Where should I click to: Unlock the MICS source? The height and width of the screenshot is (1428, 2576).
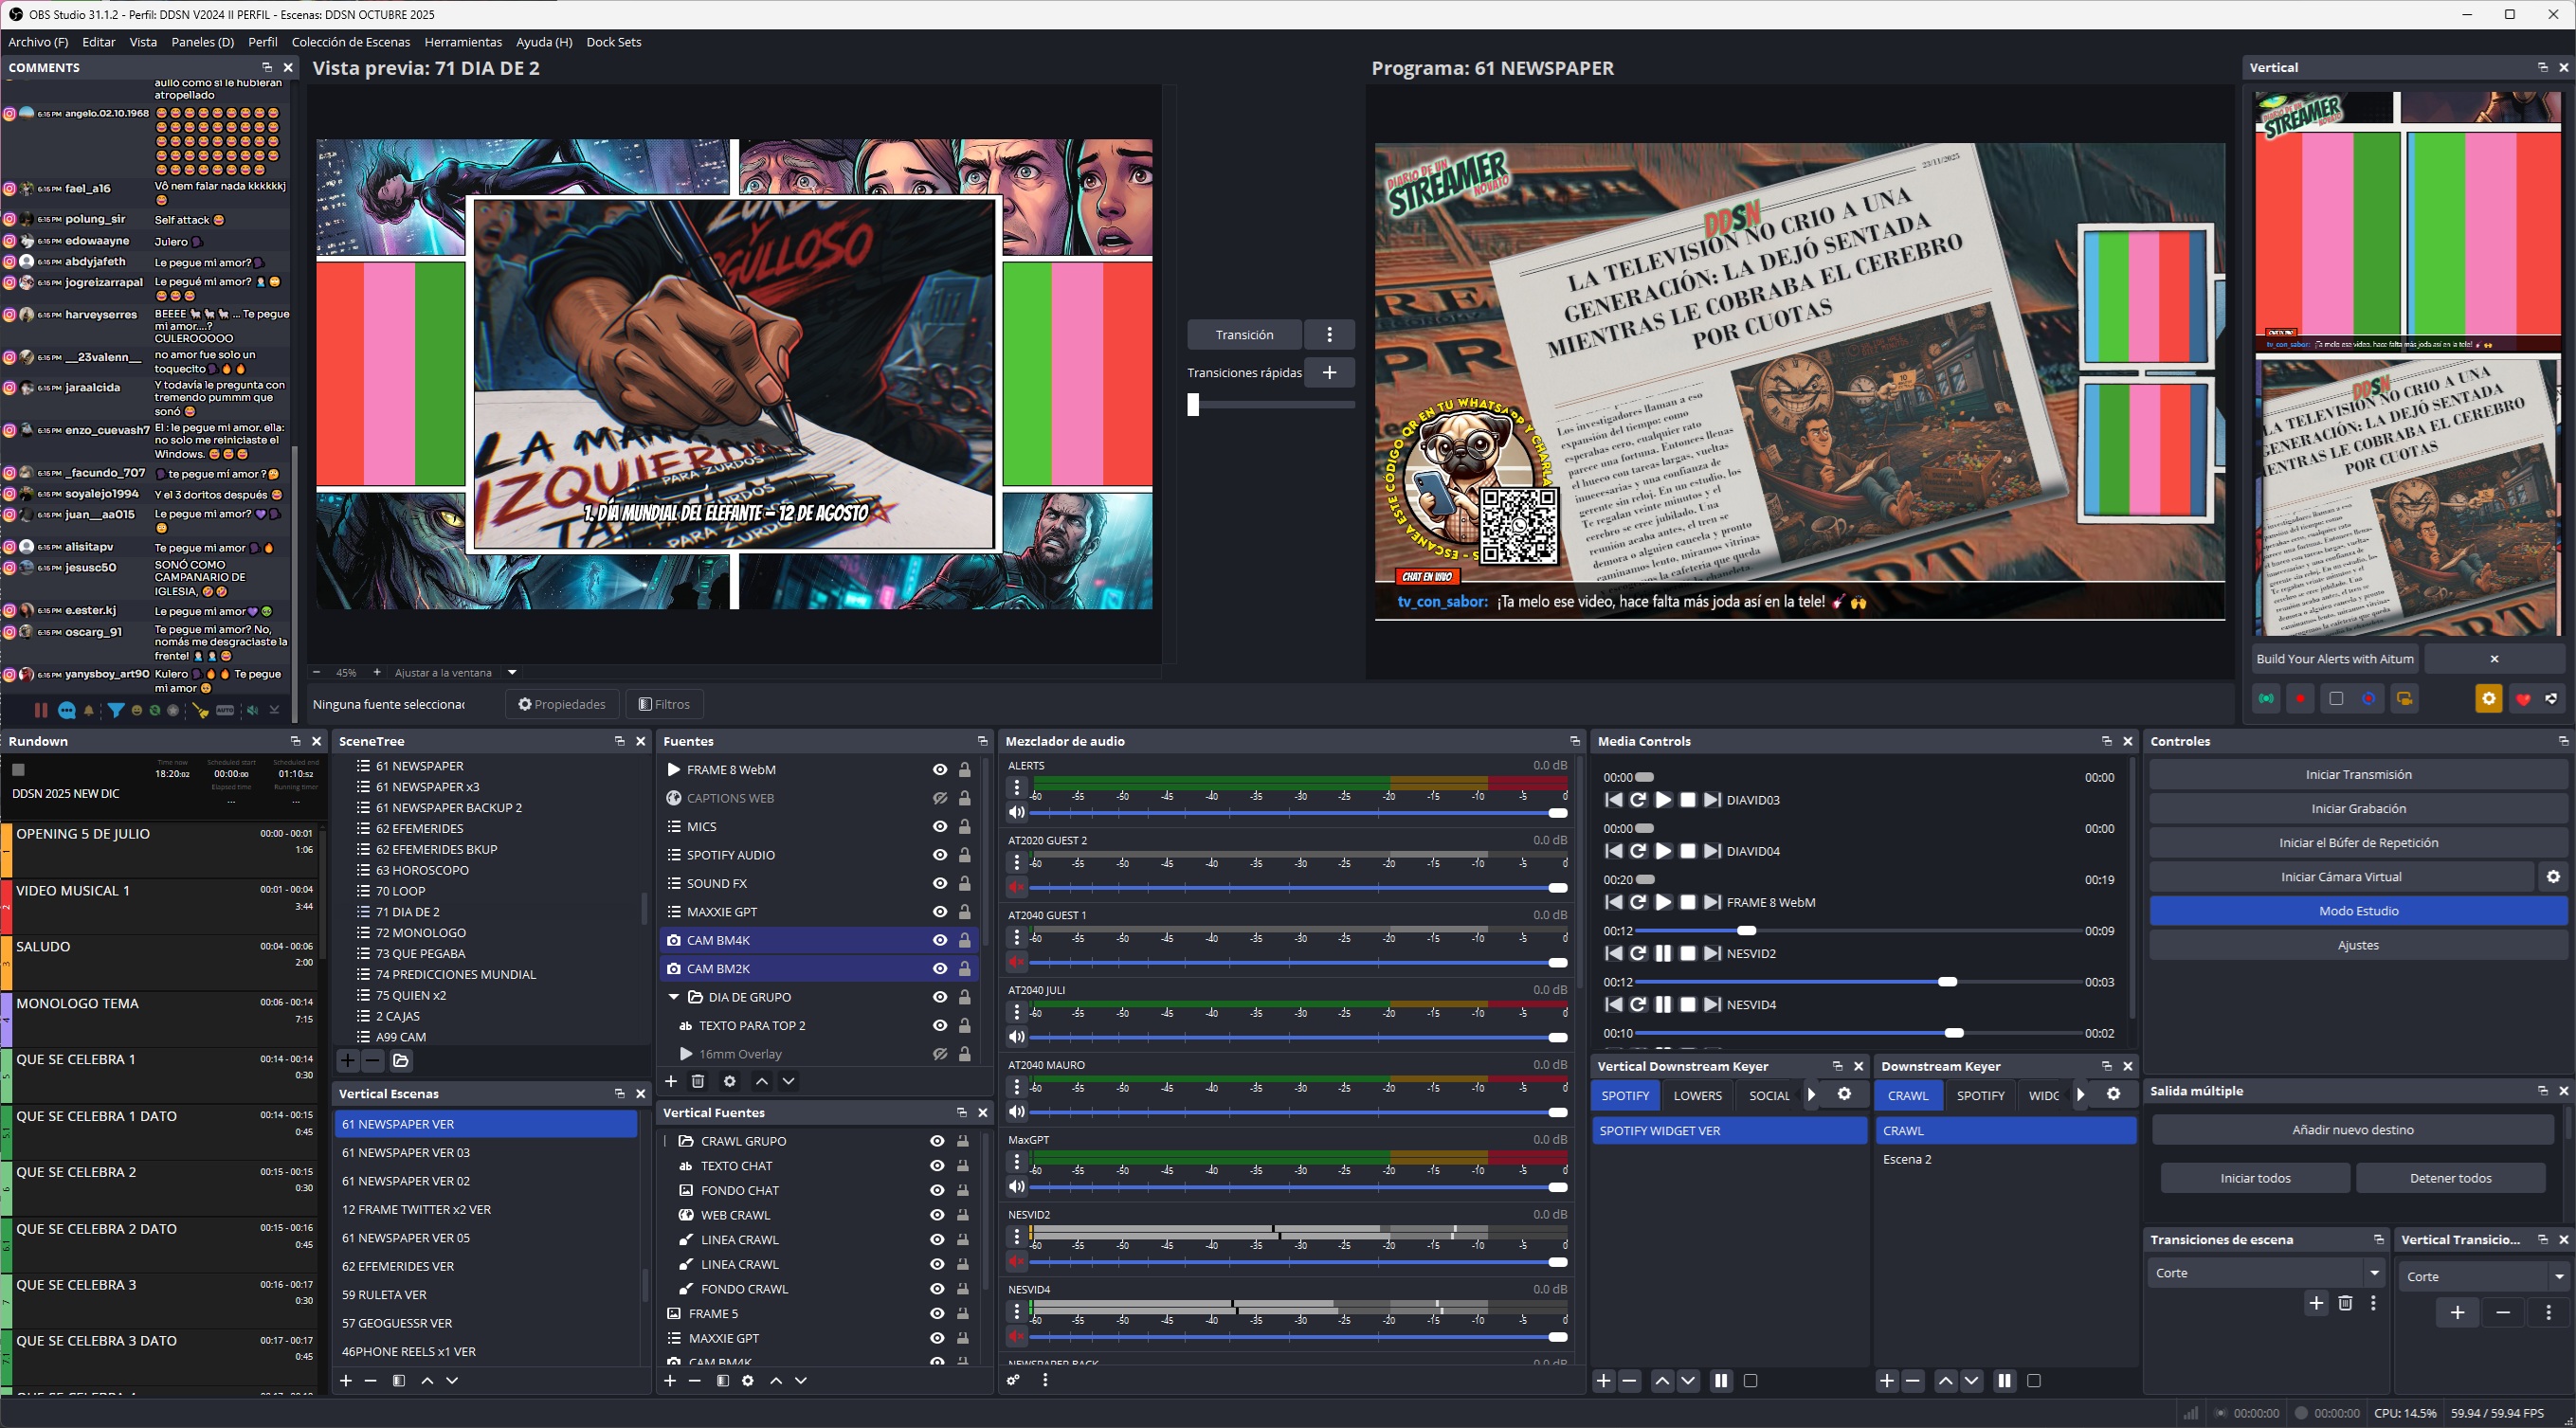[965, 827]
